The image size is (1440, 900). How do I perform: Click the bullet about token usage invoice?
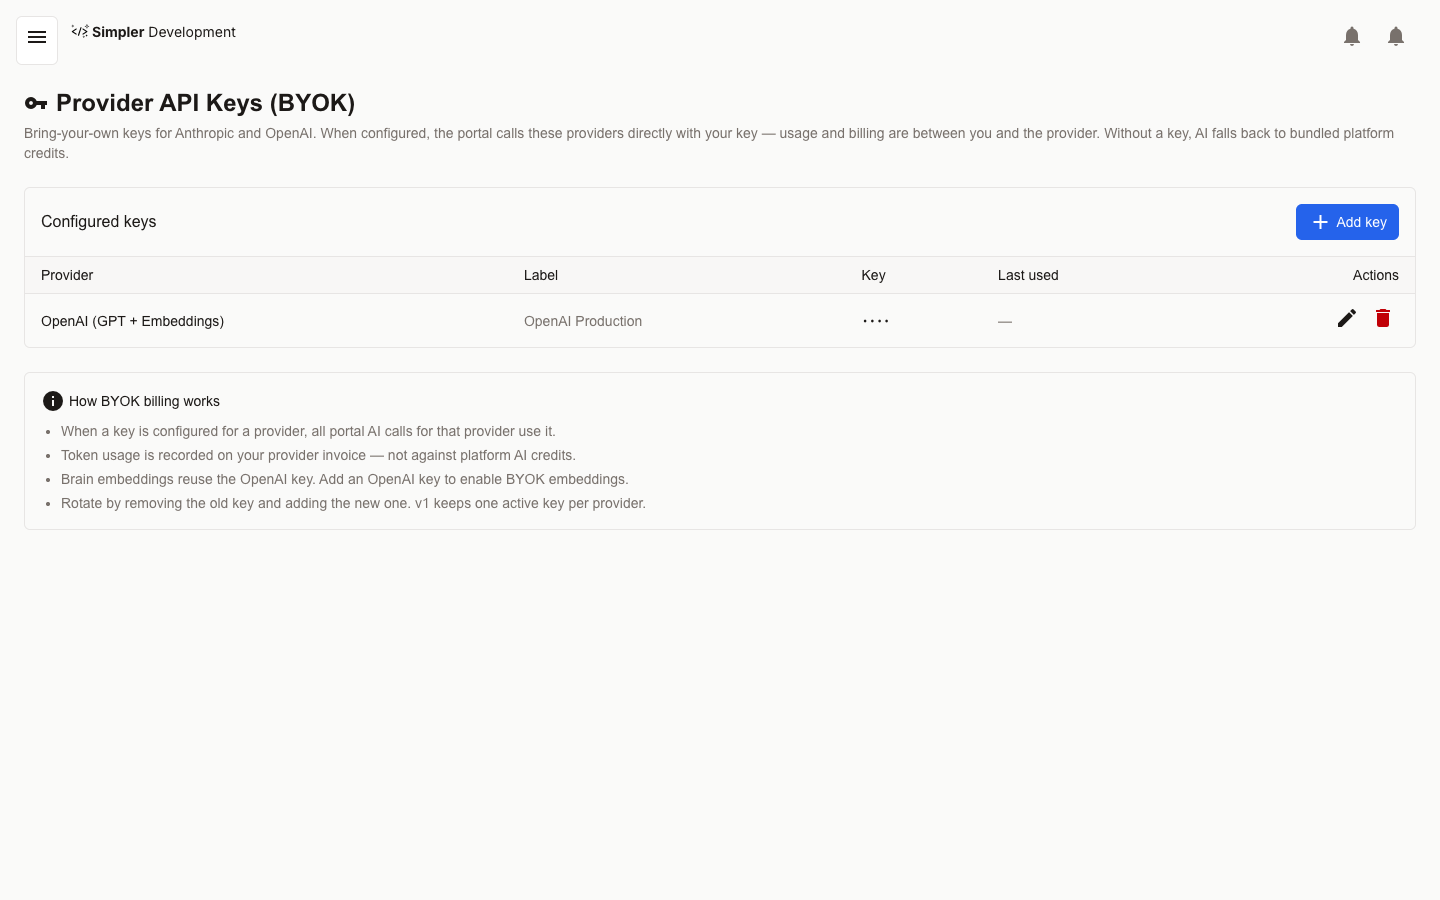point(318,455)
